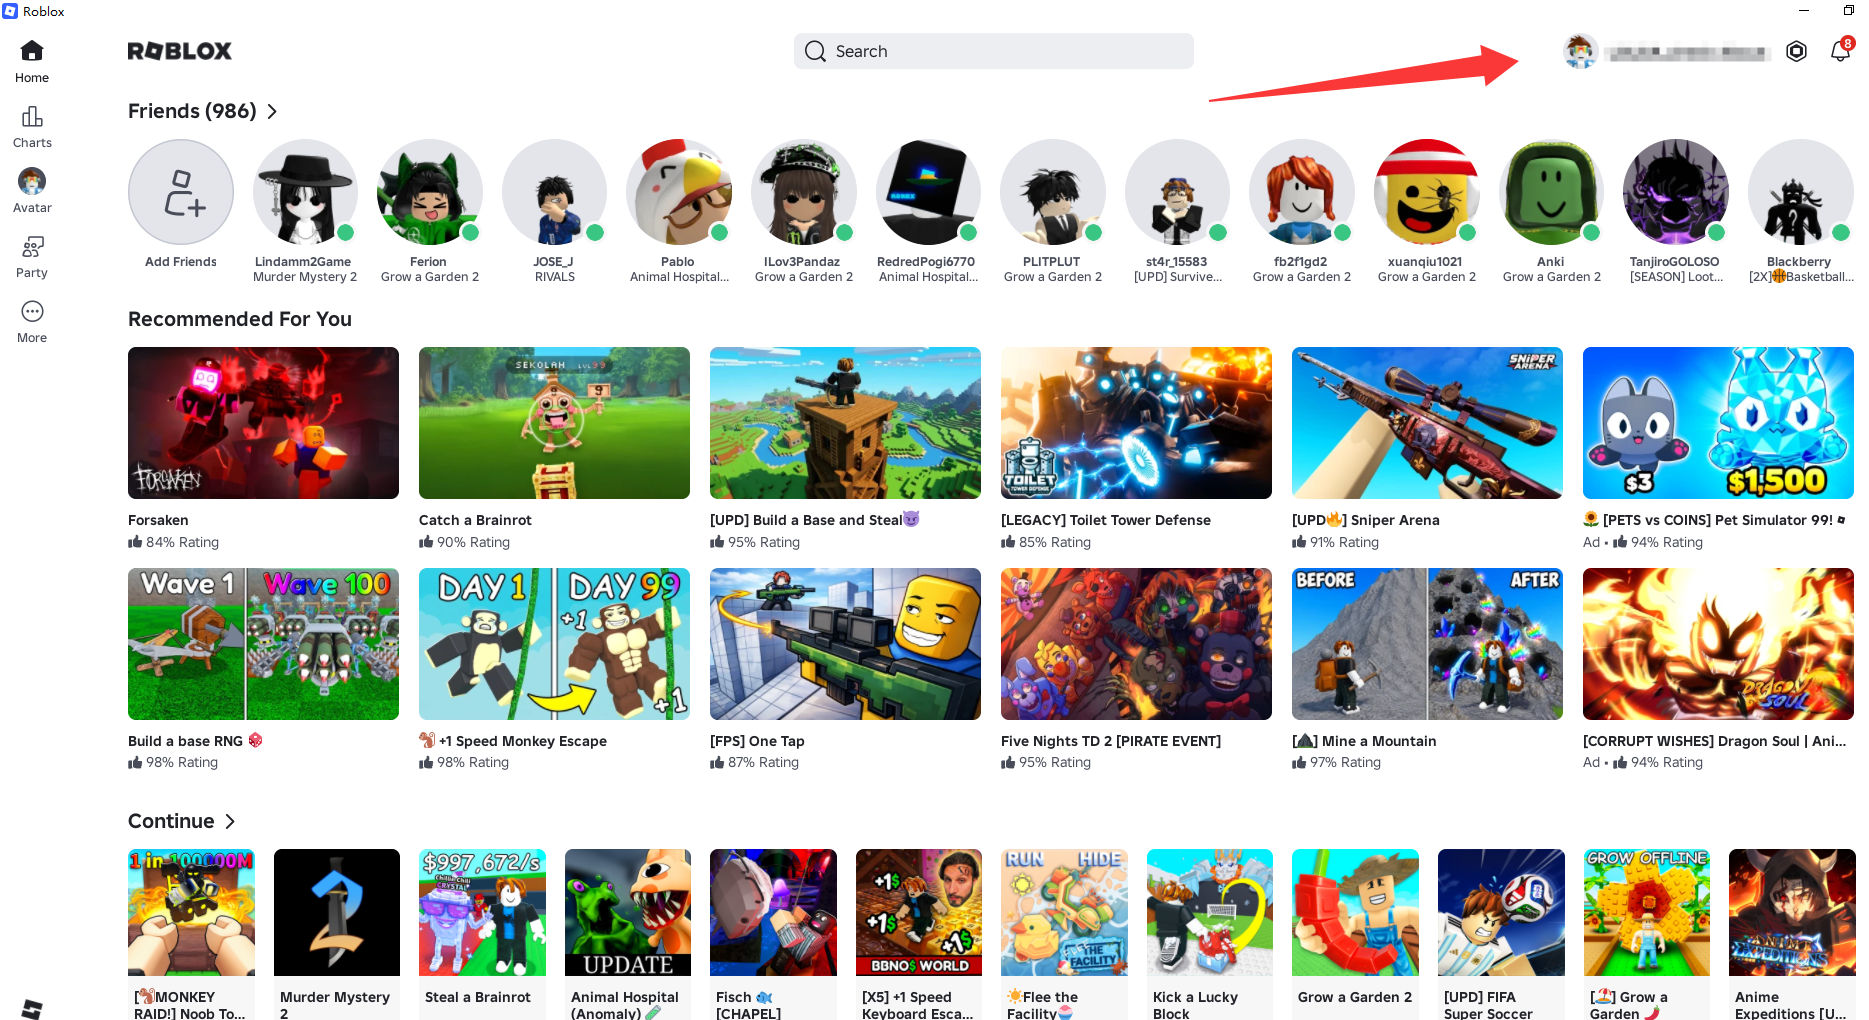1869x1020 pixels.
Task: Continue playing Grow a Garden 2
Action: click(x=1355, y=912)
